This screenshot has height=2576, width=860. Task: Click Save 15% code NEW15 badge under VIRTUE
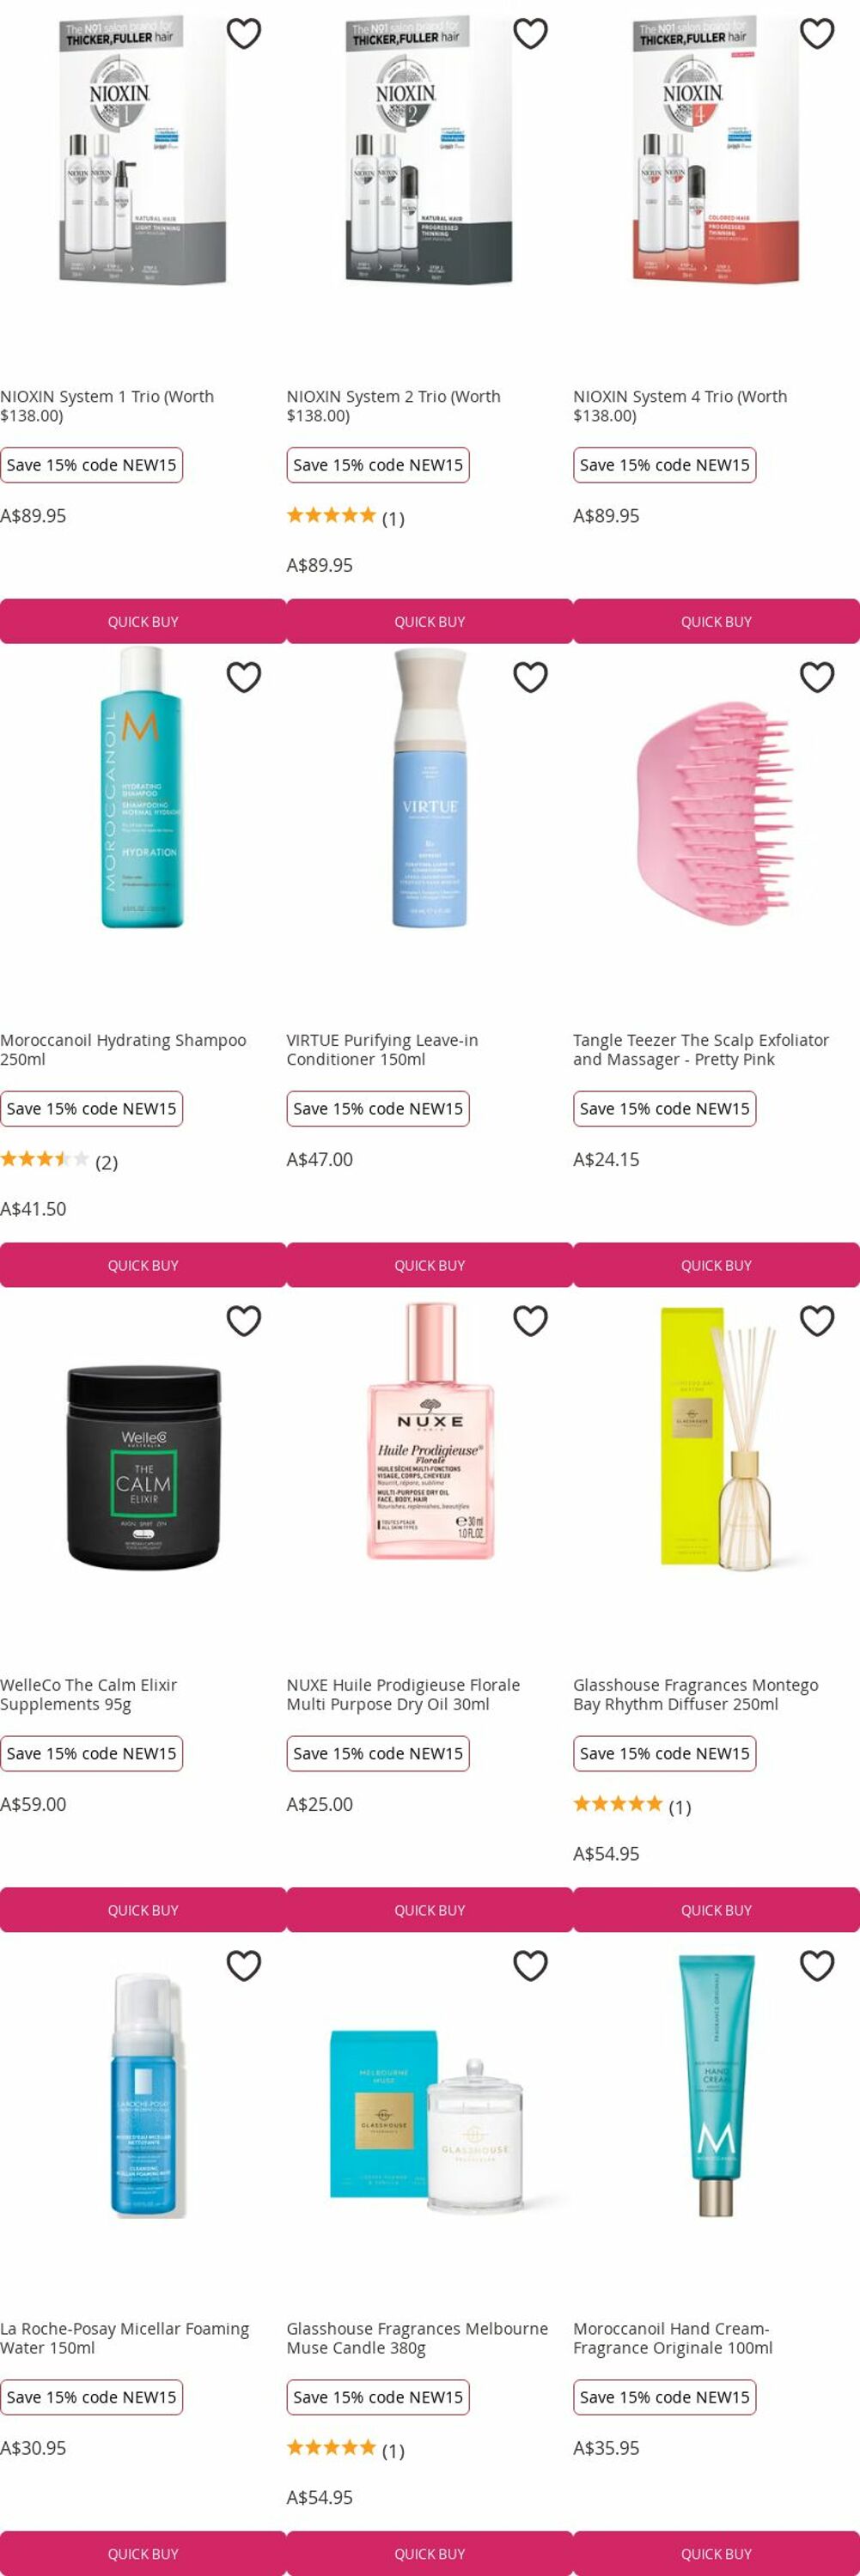[378, 1109]
